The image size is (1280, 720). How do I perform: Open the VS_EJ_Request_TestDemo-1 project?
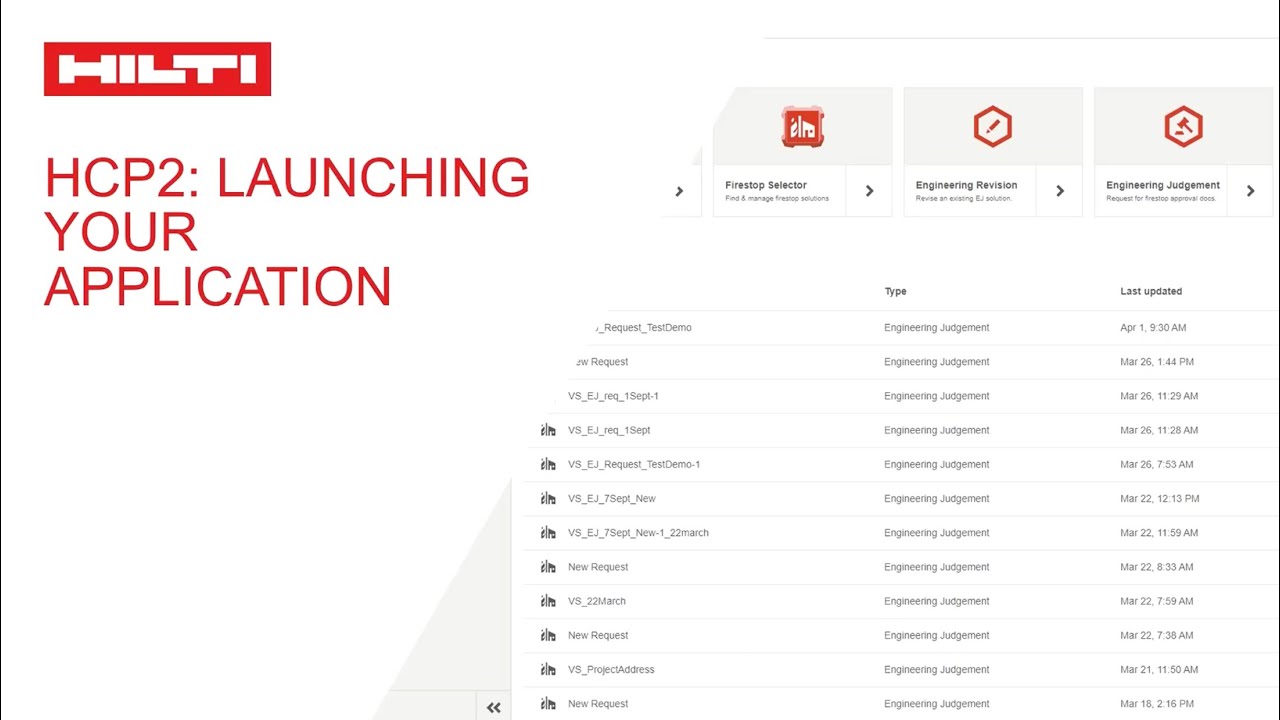pos(633,465)
